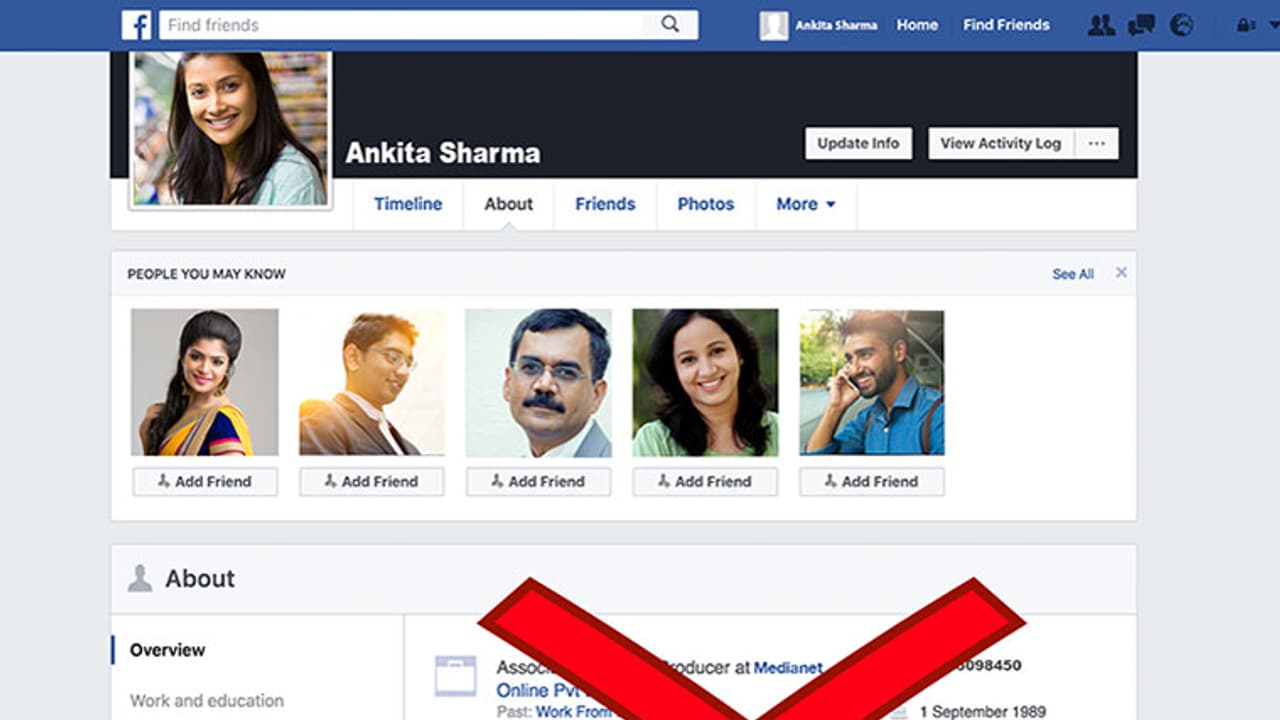Image resolution: width=1280 pixels, height=720 pixels.
Task: Switch to the Timeline tab
Action: pos(408,204)
